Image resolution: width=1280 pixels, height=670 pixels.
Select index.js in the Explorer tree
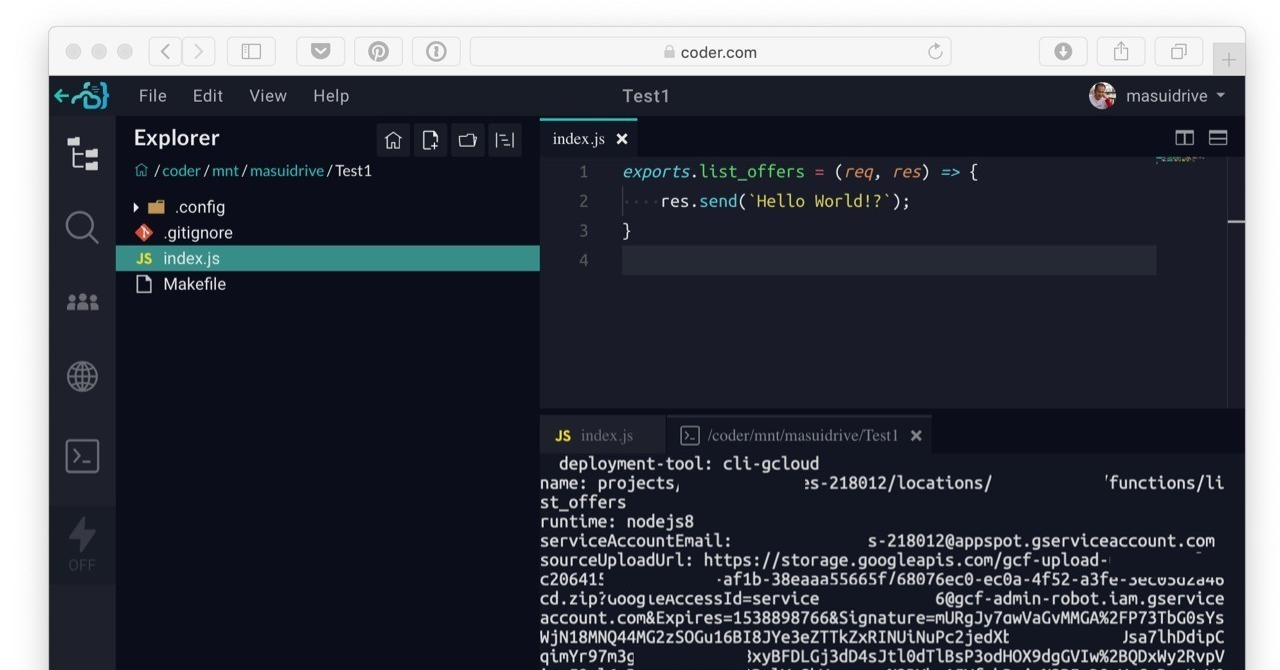327,258
